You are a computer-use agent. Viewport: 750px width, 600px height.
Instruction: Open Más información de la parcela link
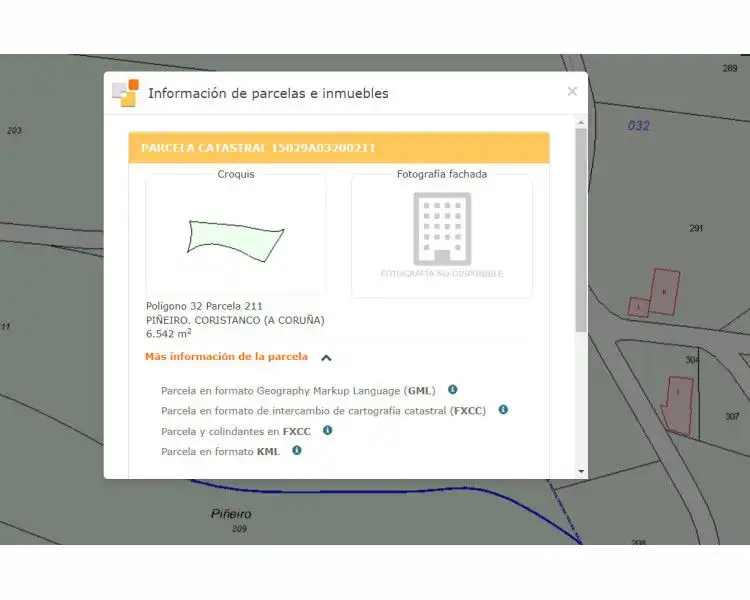pyautogui.click(x=226, y=357)
